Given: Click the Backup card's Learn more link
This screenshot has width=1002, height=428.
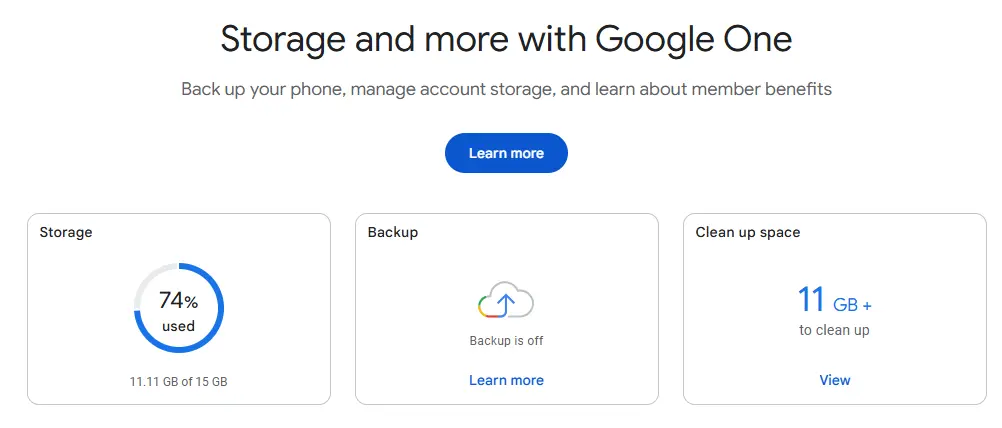Looking at the screenshot, I should pyautogui.click(x=506, y=380).
